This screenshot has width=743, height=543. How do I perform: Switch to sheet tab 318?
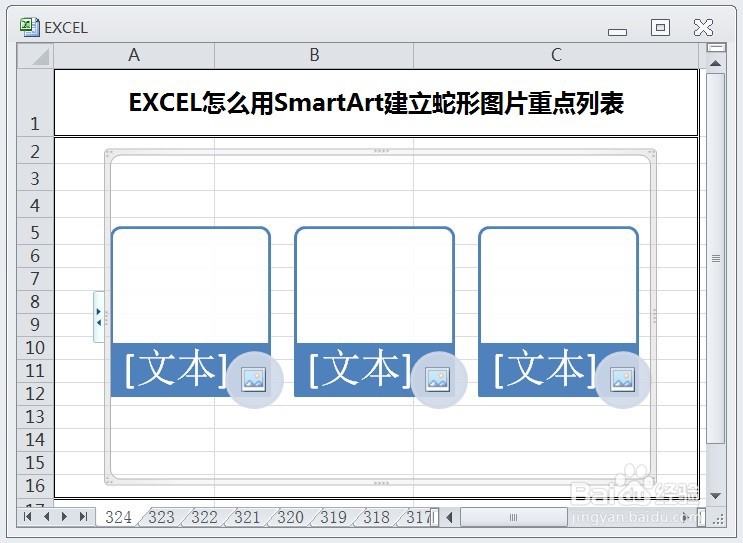click(x=376, y=517)
